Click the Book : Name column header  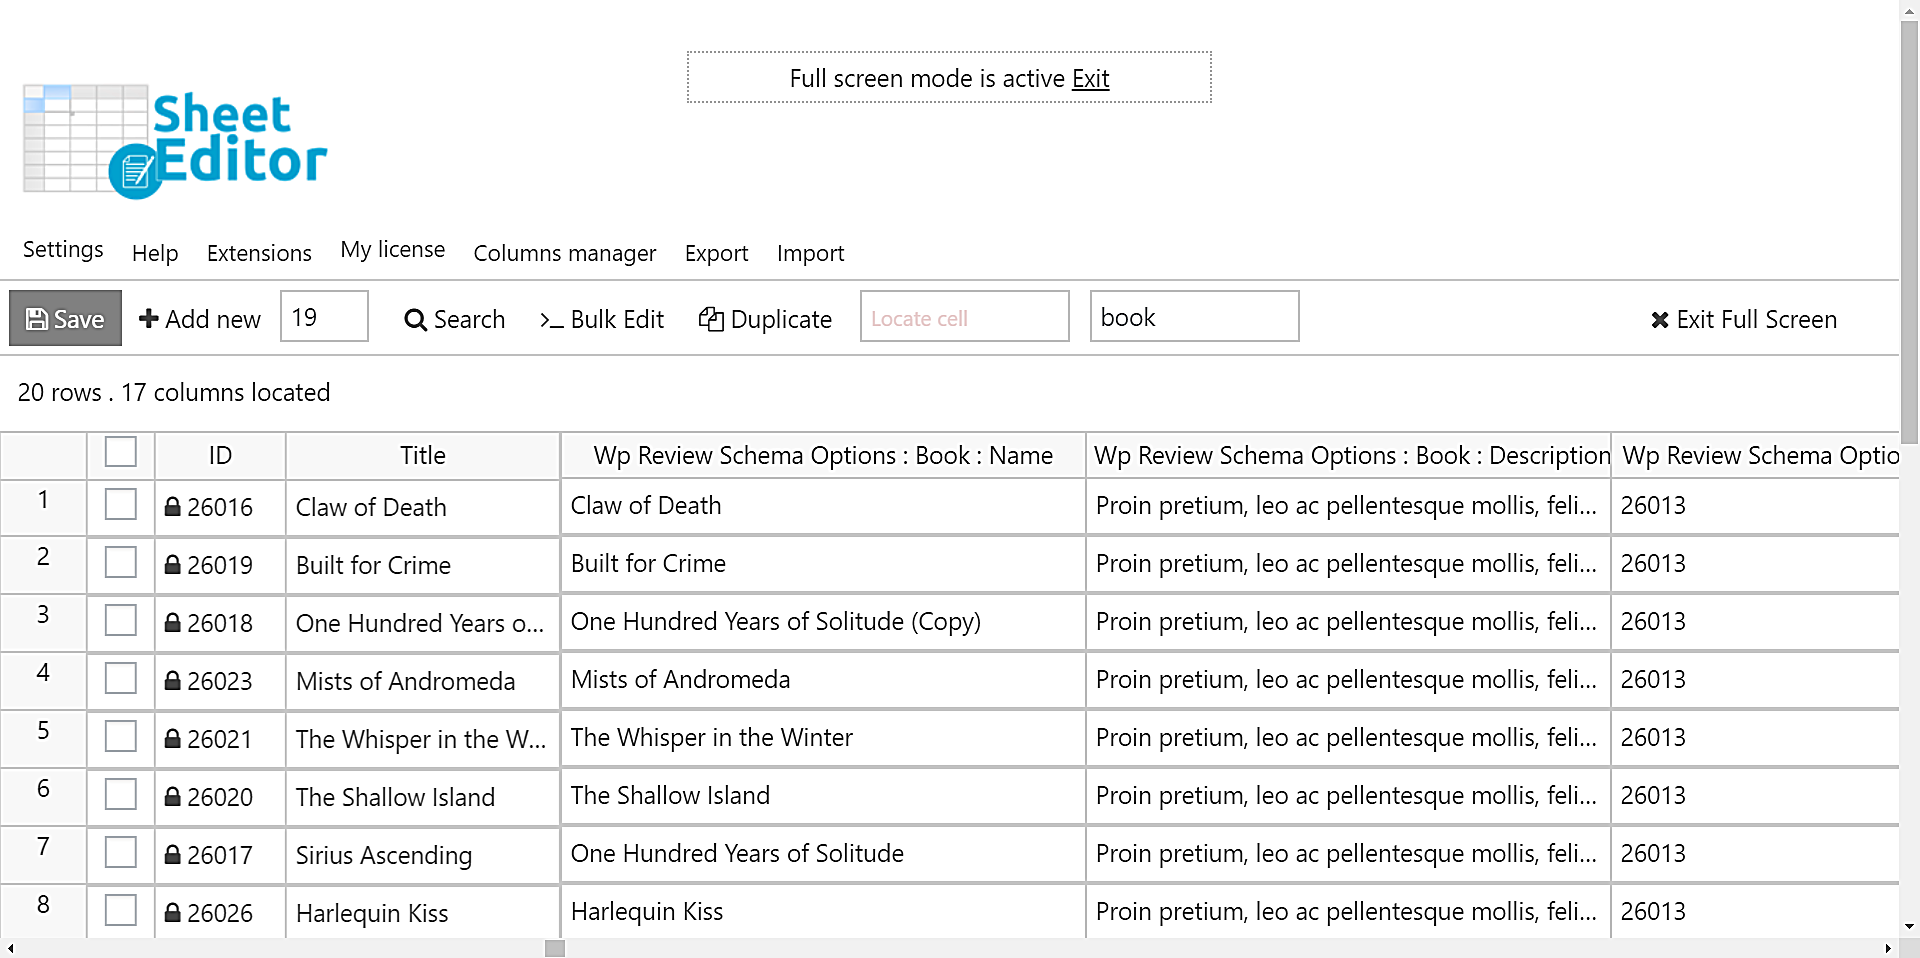823,455
